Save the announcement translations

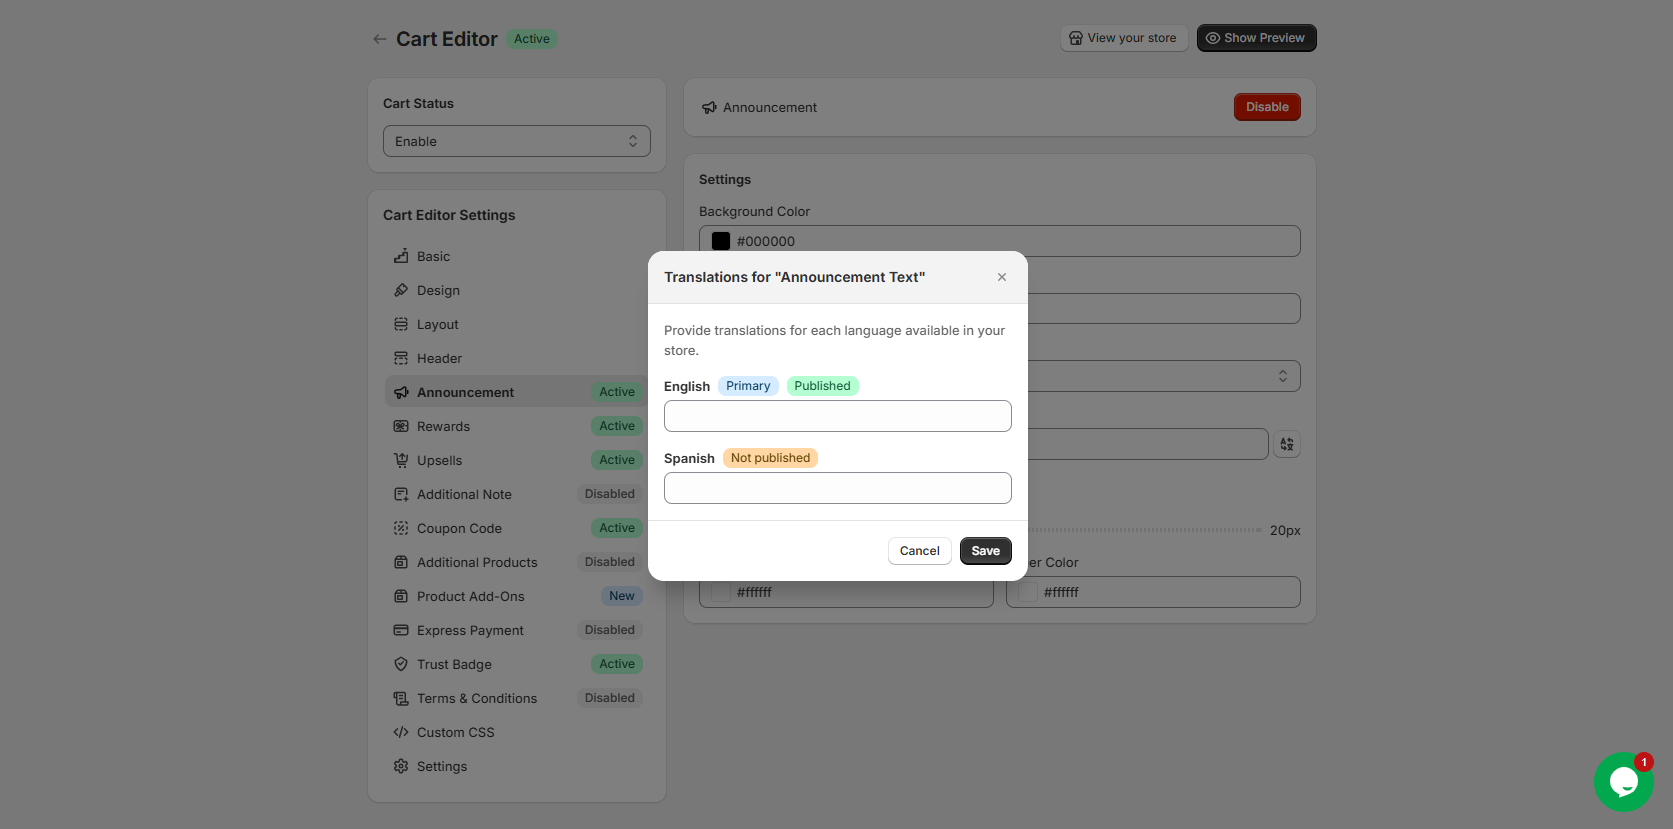(x=985, y=551)
